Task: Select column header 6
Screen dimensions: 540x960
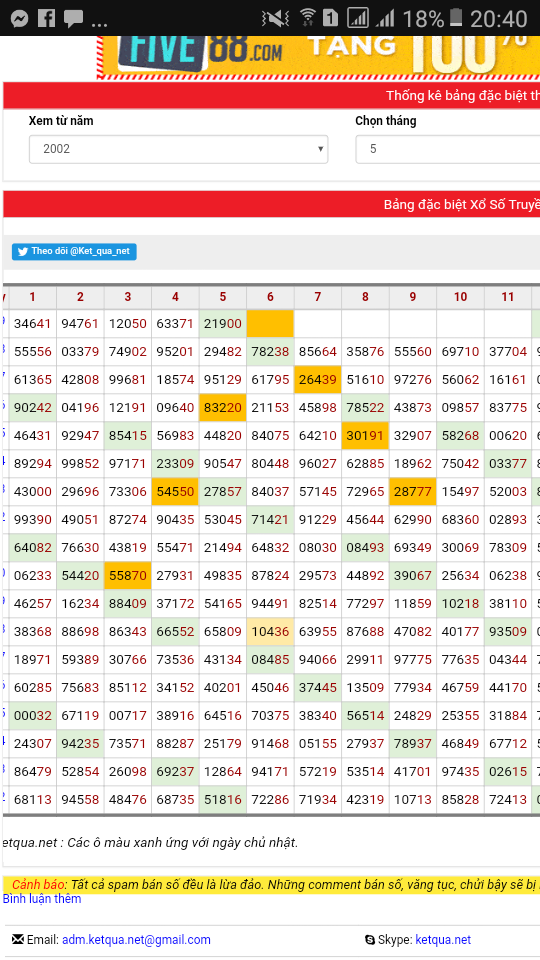Action: pos(271,297)
